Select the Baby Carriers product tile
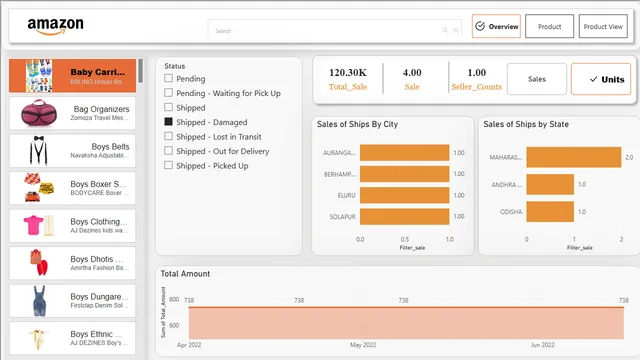The width and height of the screenshot is (640, 360). [73, 76]
